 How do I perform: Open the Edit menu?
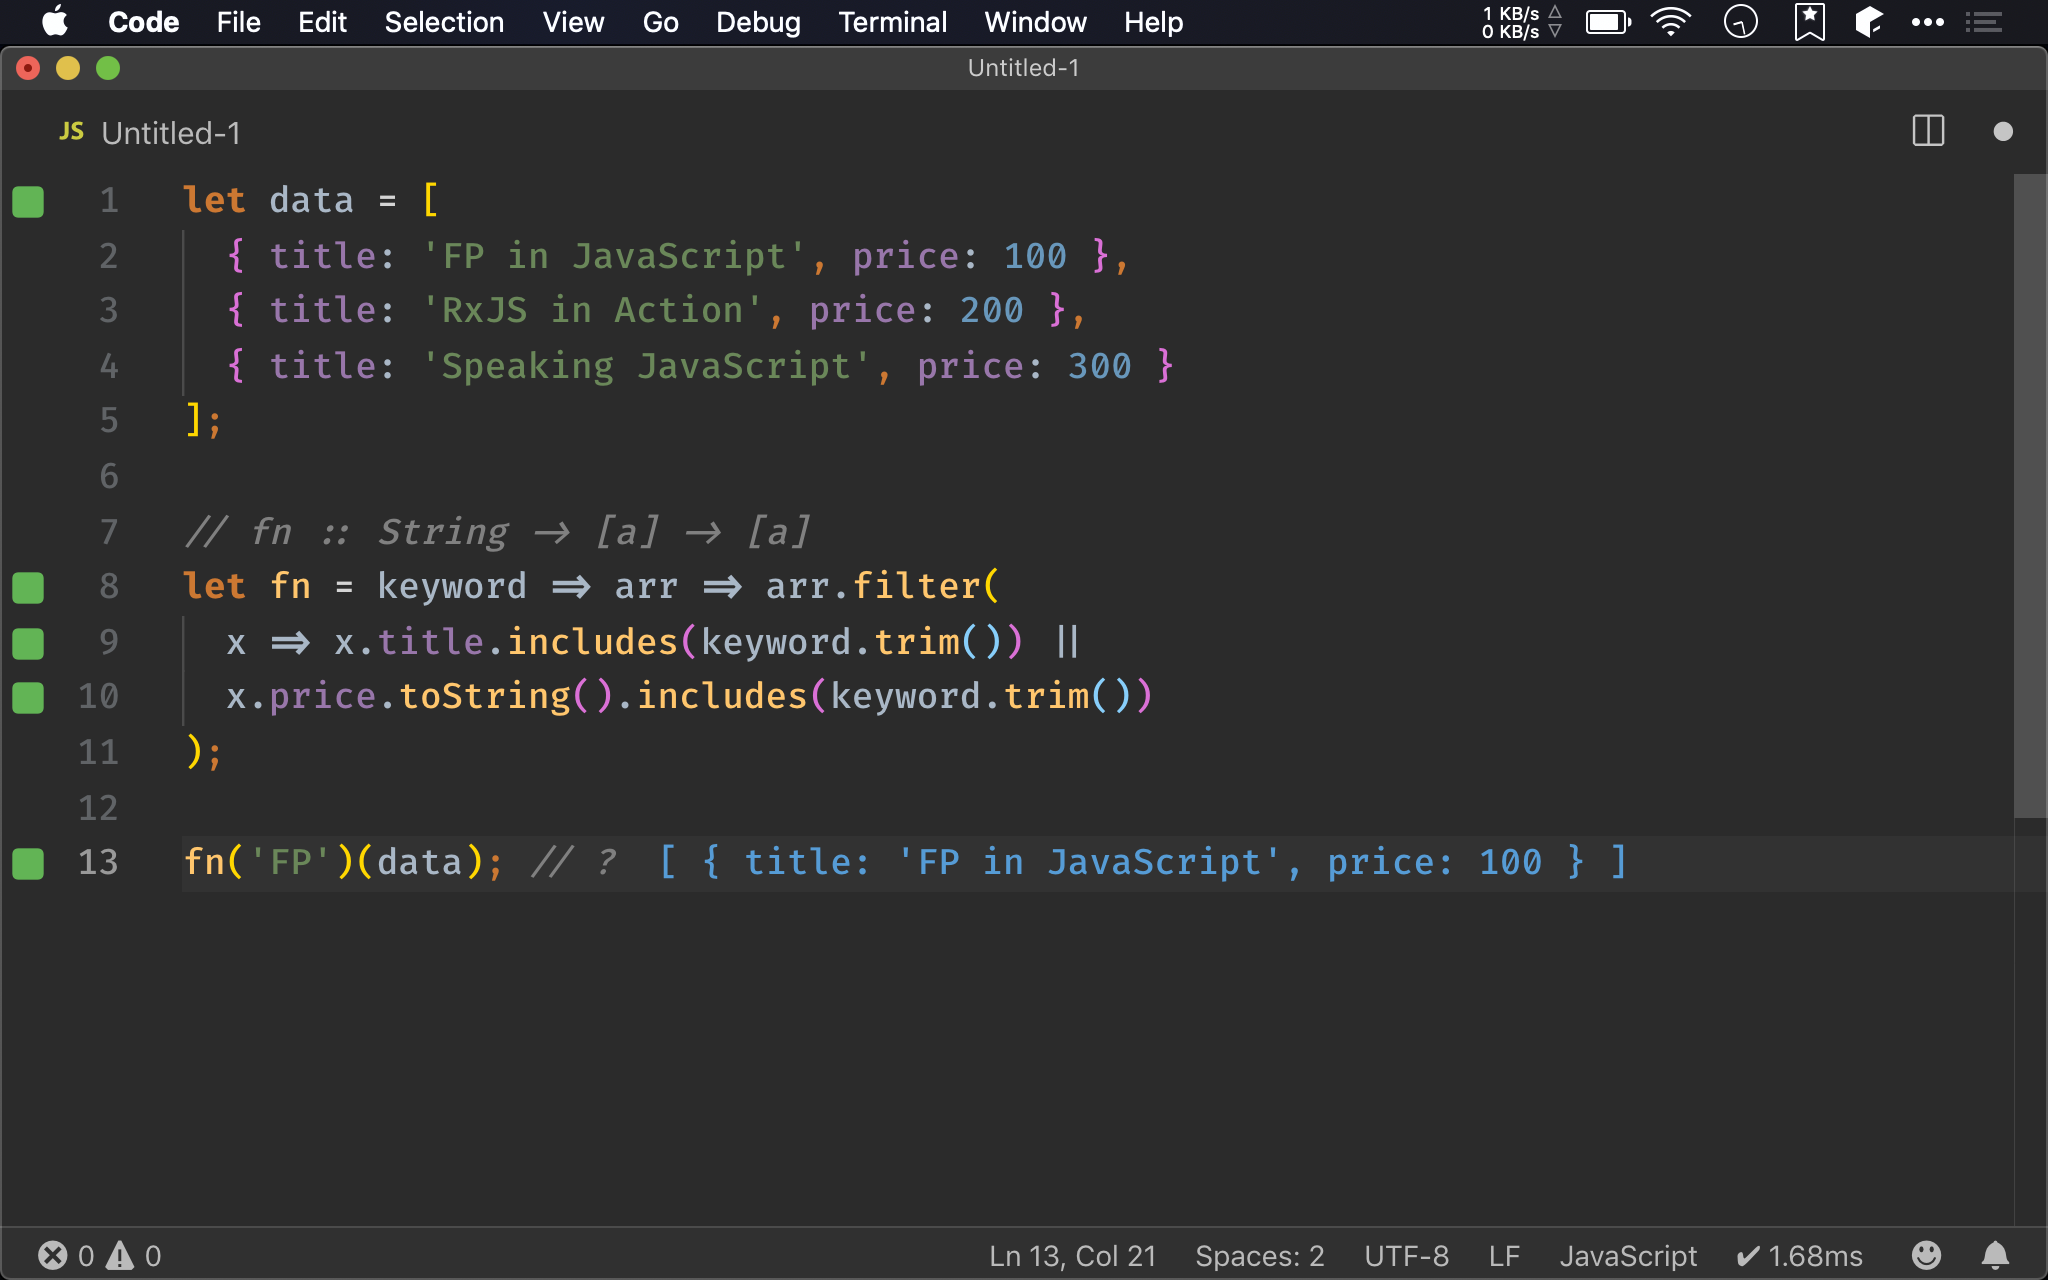(322, 22)
